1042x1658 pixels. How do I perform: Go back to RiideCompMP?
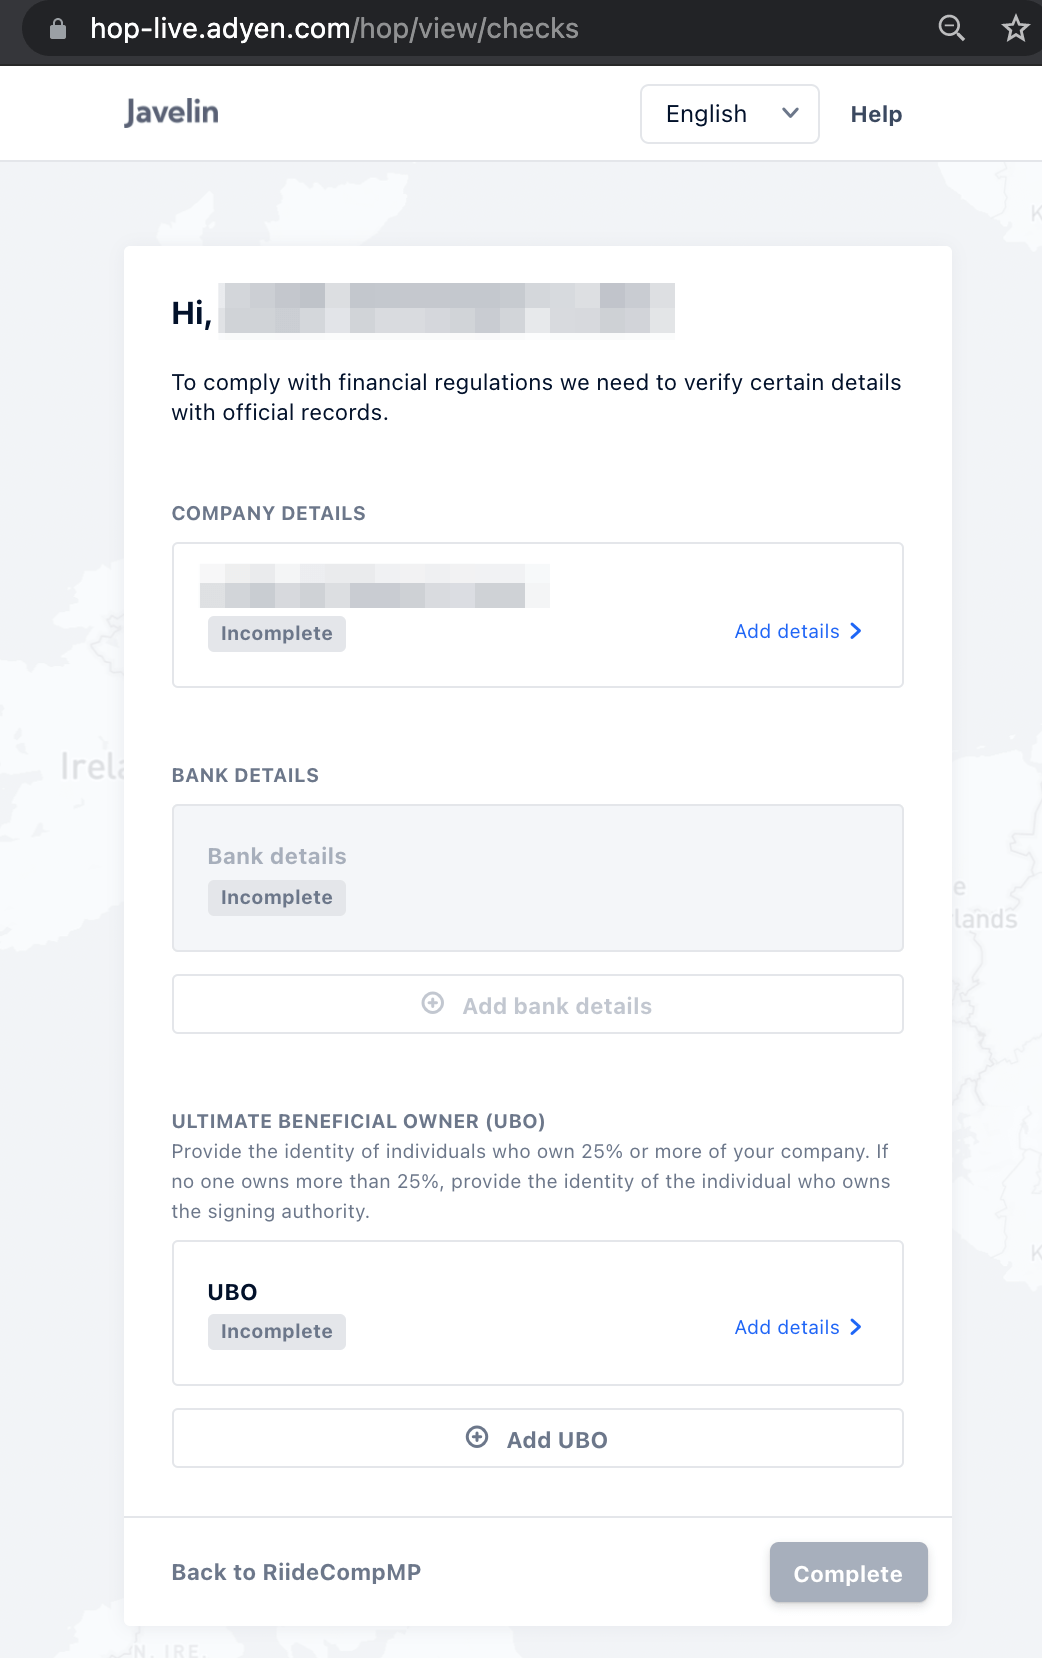click(x=296, y=1572)
